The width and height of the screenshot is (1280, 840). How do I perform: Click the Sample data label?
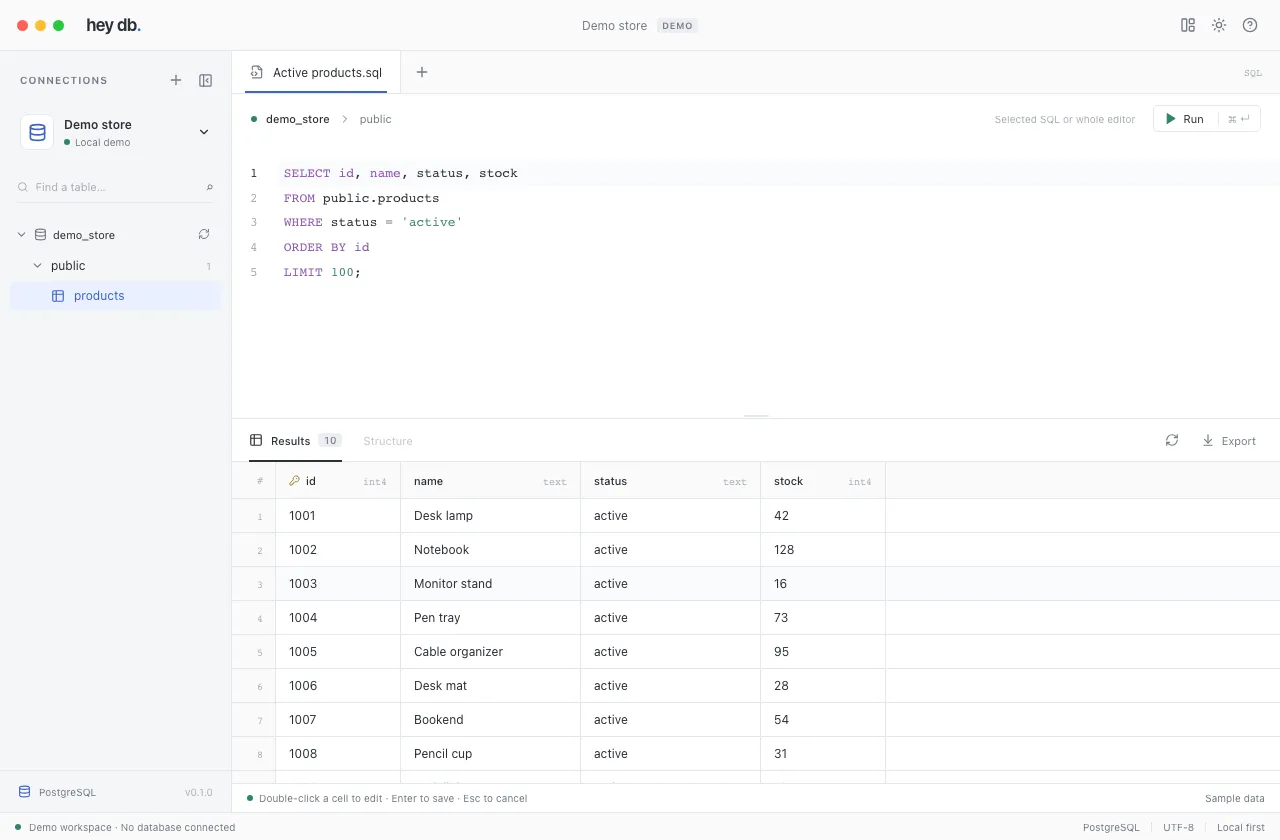(x=1235, y=798)
